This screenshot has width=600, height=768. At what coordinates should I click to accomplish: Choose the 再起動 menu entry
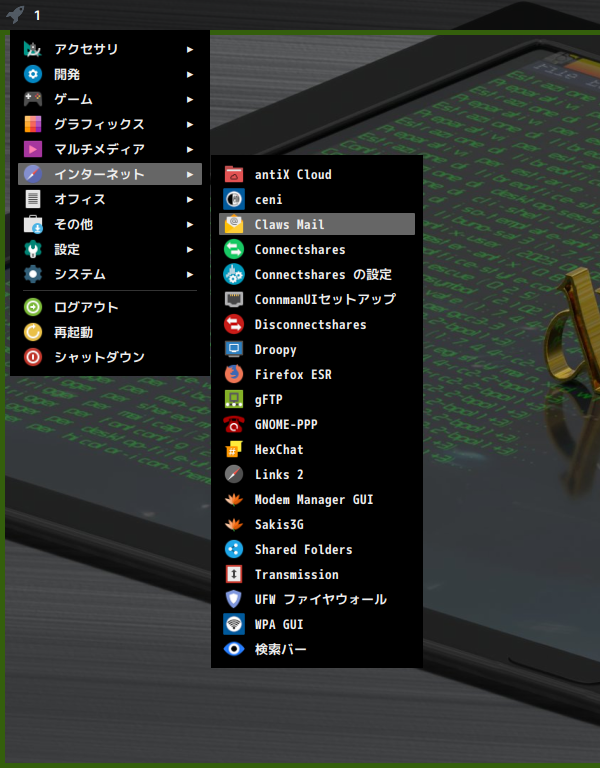coord(110,332)
